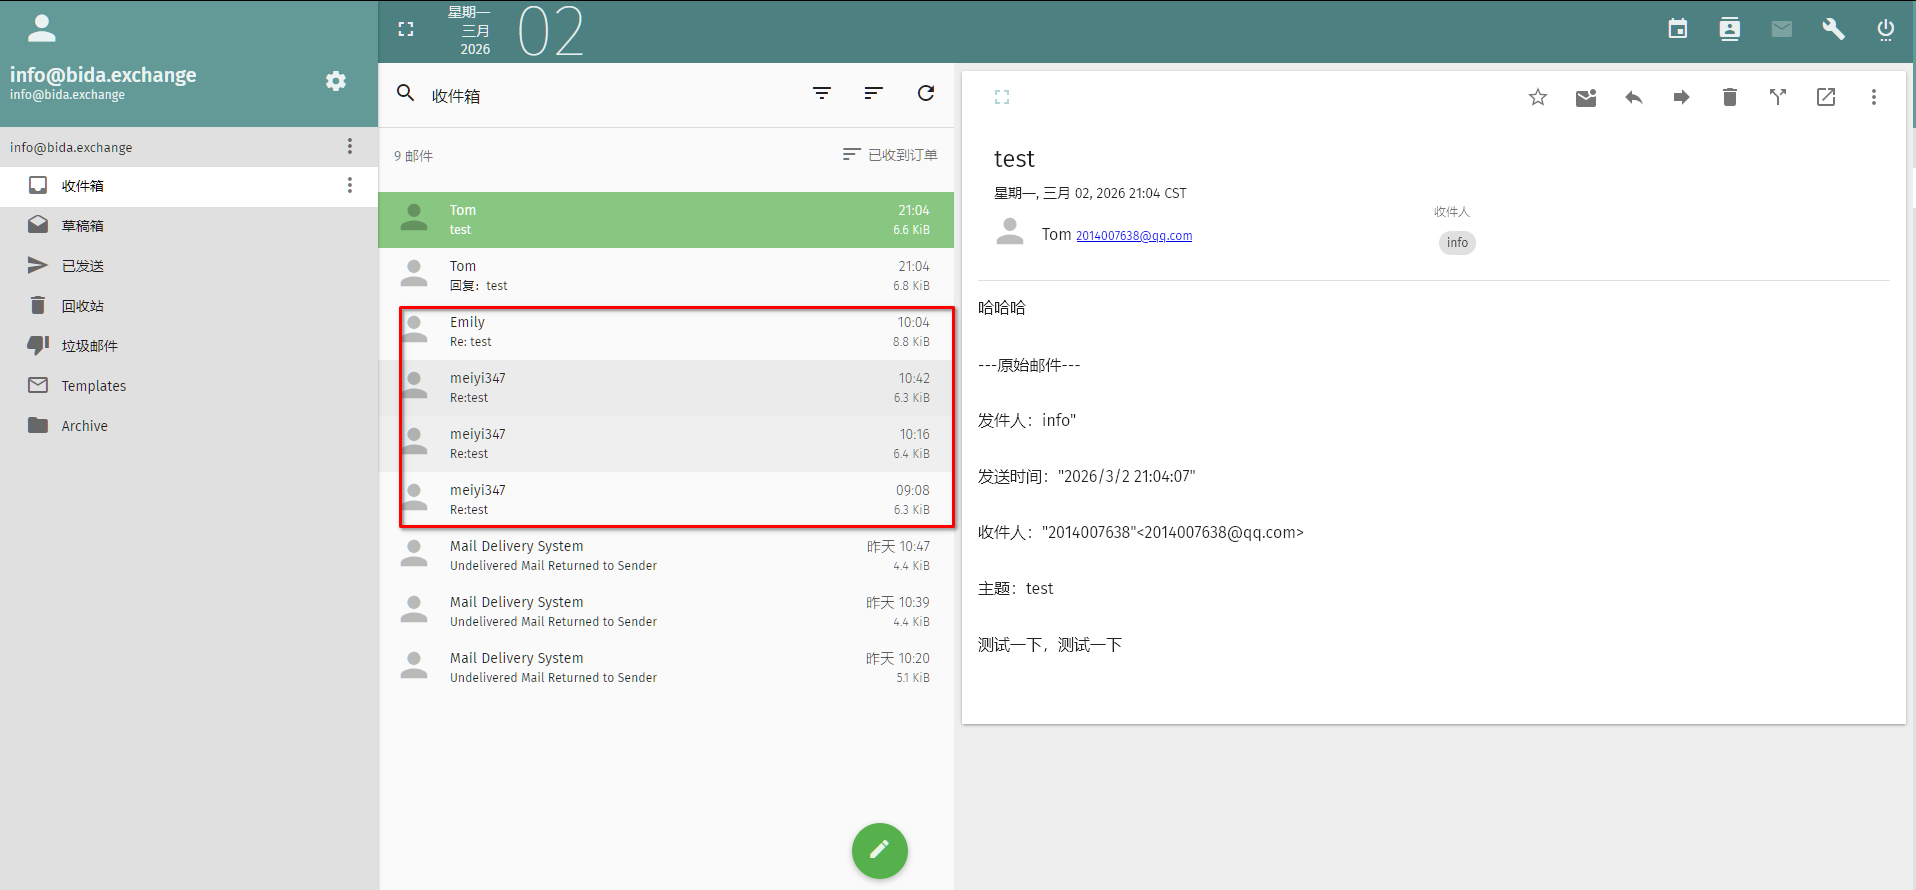Toggle the star flag on message
This screenshot has width=1916, height=890.
pos(1537,97)
